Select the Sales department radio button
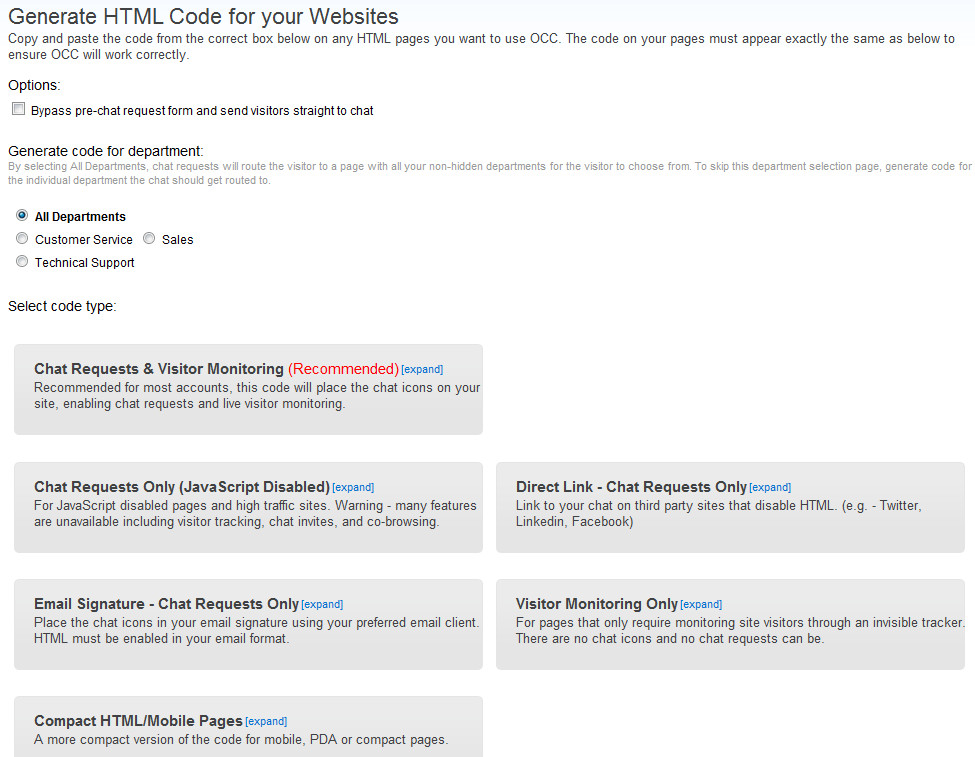This screenshot has height=757, width=975. [149, 238]
